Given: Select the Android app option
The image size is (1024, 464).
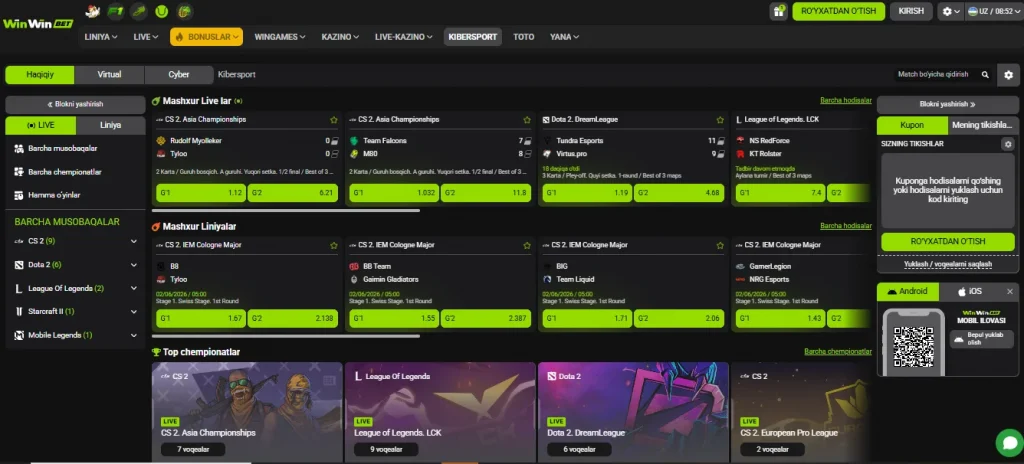Looking at the screenshot, I should point(908,291).
